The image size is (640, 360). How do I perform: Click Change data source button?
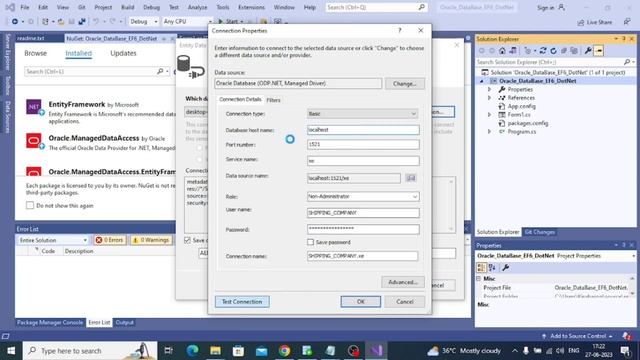coord(404,84)
